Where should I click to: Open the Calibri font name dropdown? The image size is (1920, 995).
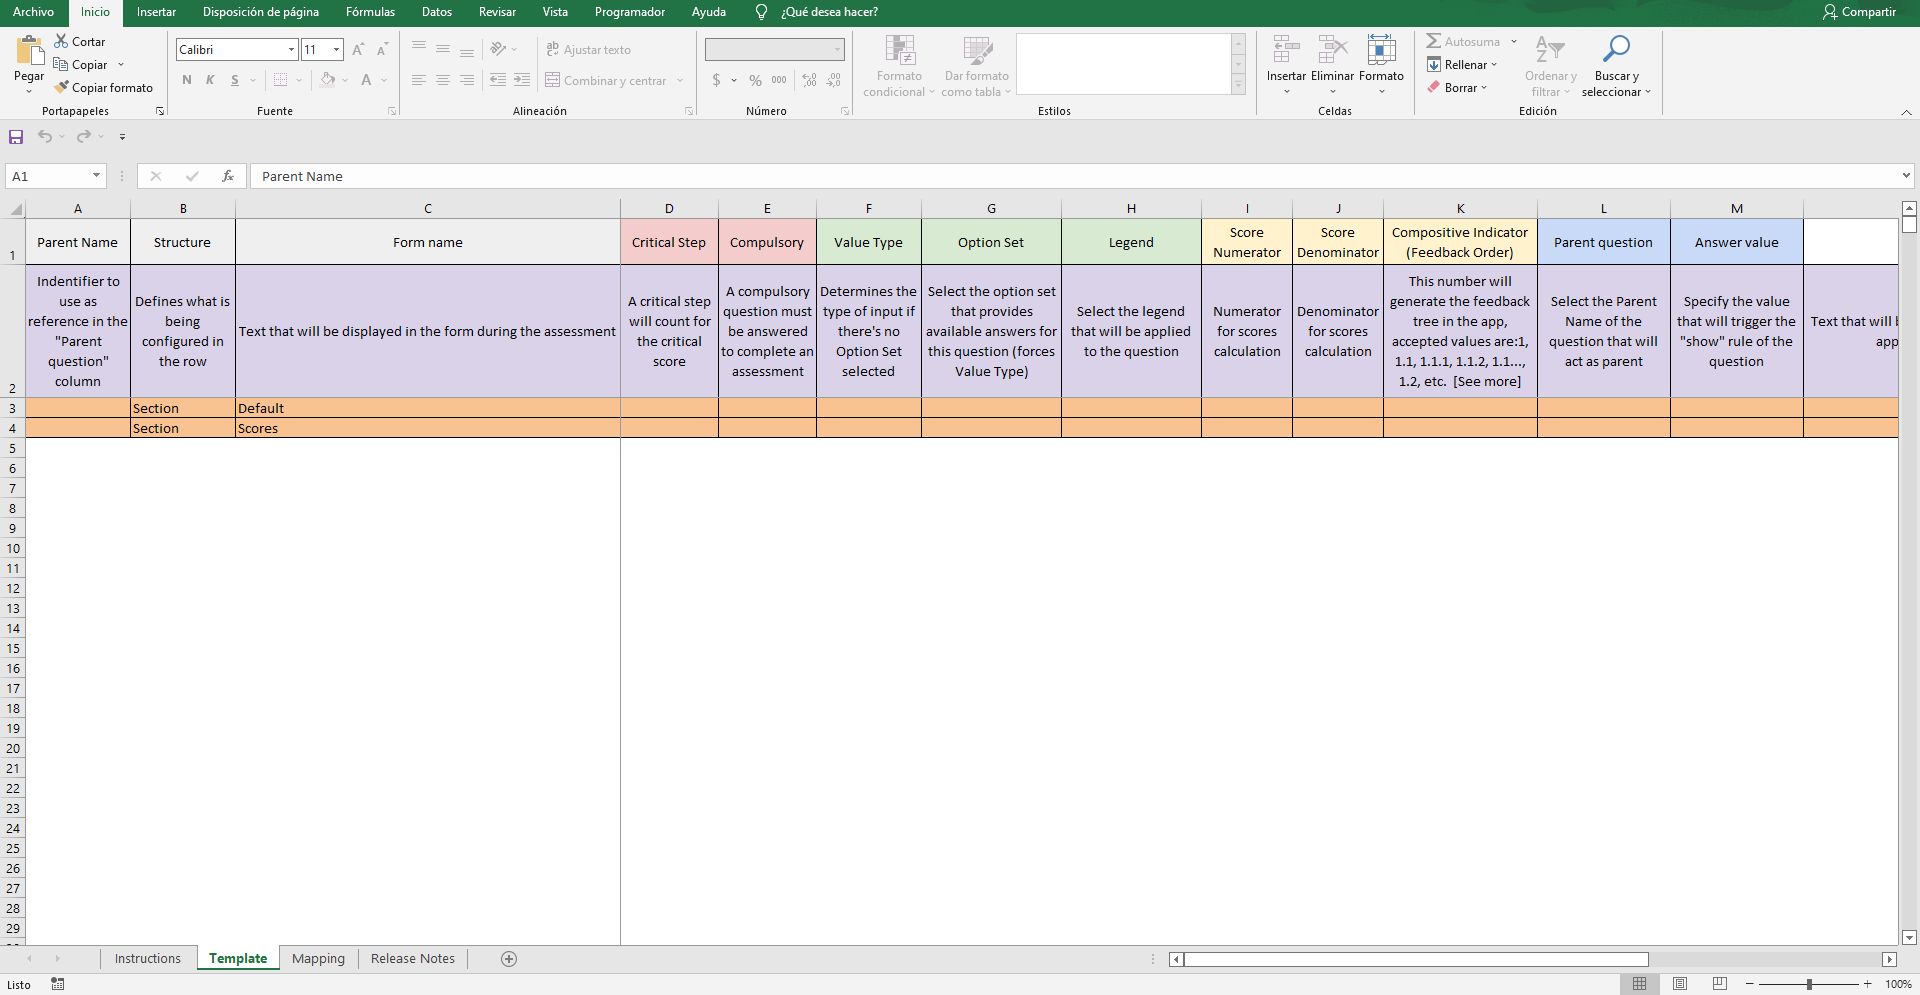(291, 49)
